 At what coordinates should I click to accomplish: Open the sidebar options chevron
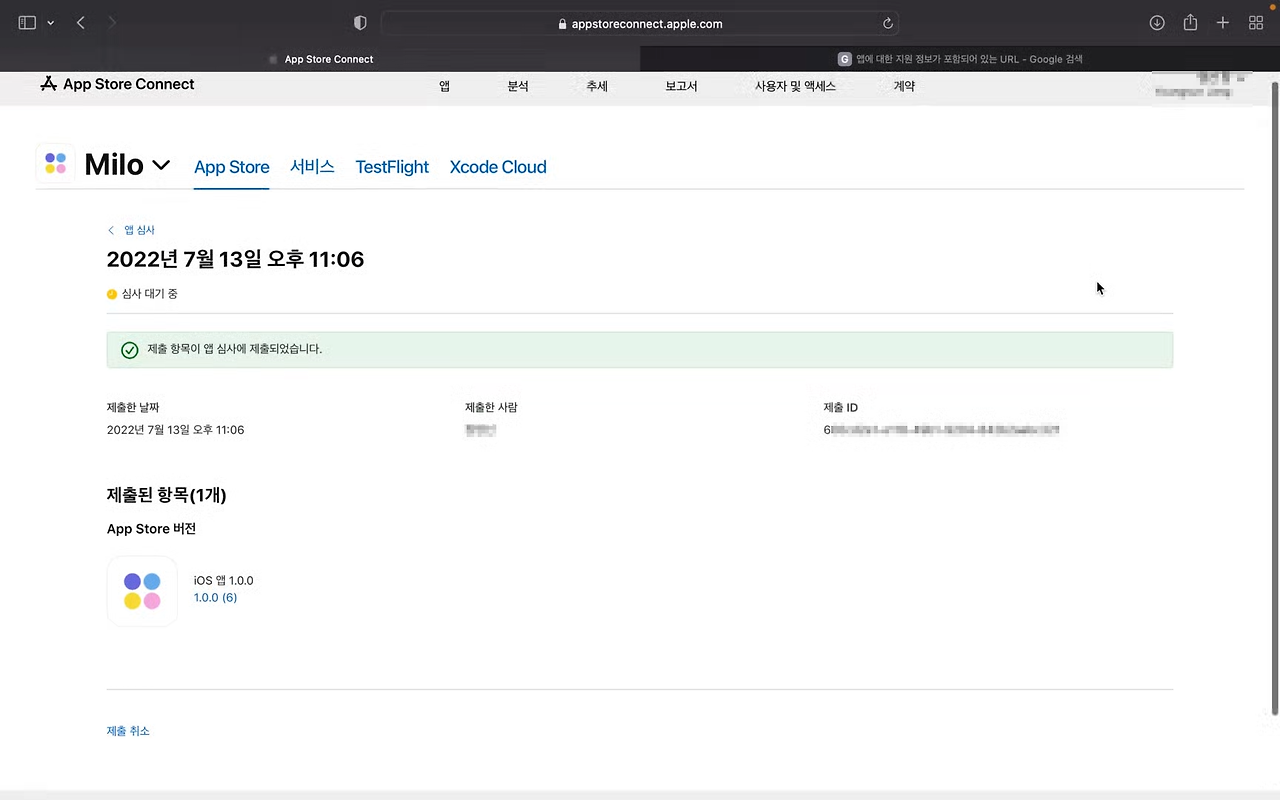click(x=51, y=23)
